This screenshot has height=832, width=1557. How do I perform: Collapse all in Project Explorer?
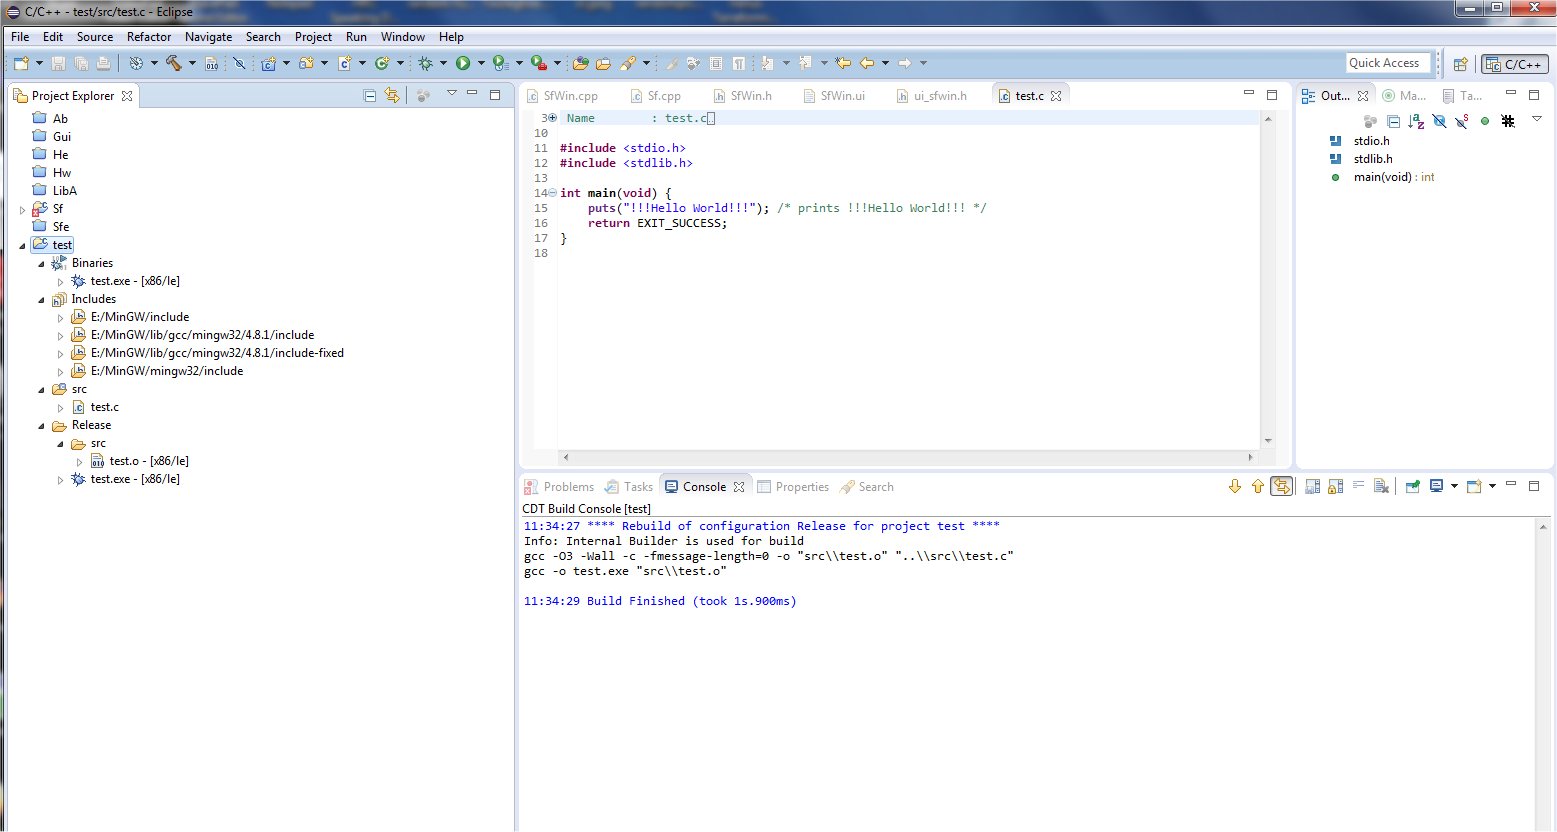(369, 96)
